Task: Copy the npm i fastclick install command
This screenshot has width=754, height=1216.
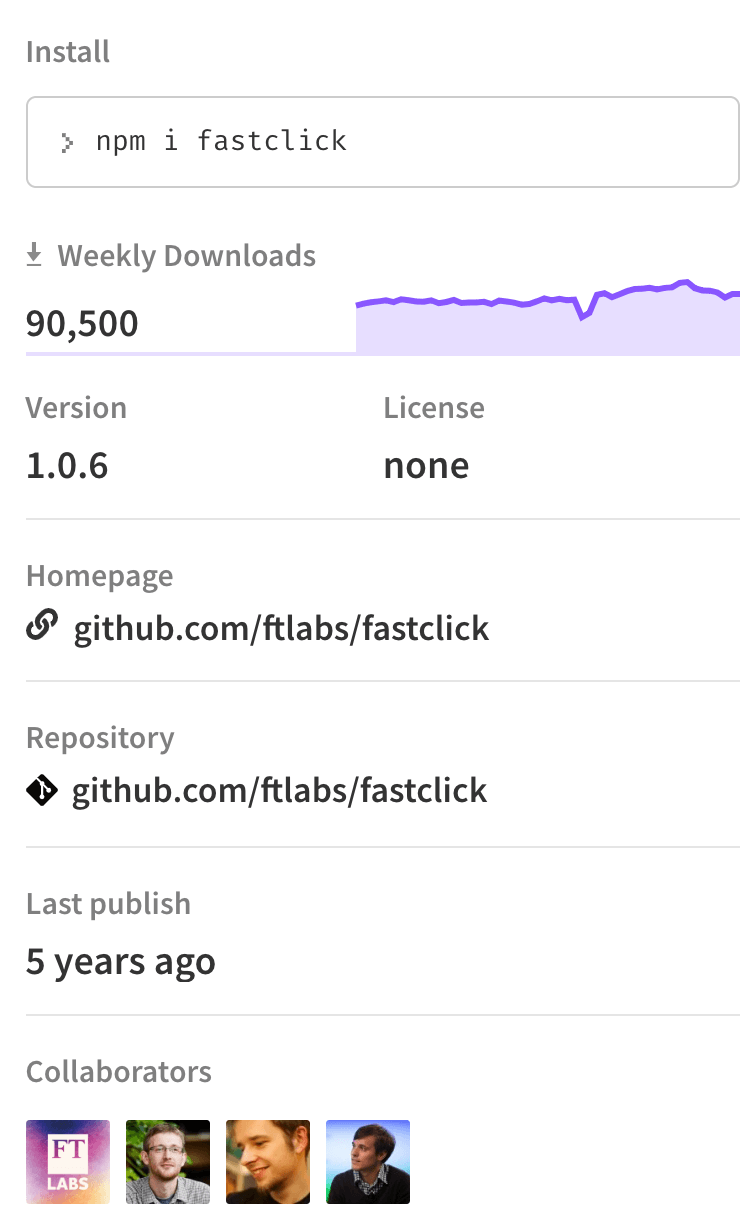Action: point(220,141)
